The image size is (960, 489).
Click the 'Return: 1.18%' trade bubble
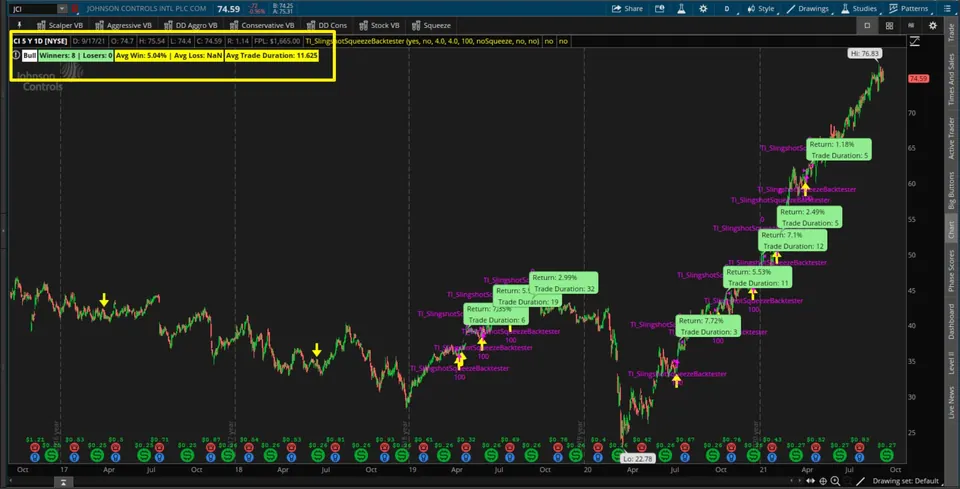coord(839,150)
